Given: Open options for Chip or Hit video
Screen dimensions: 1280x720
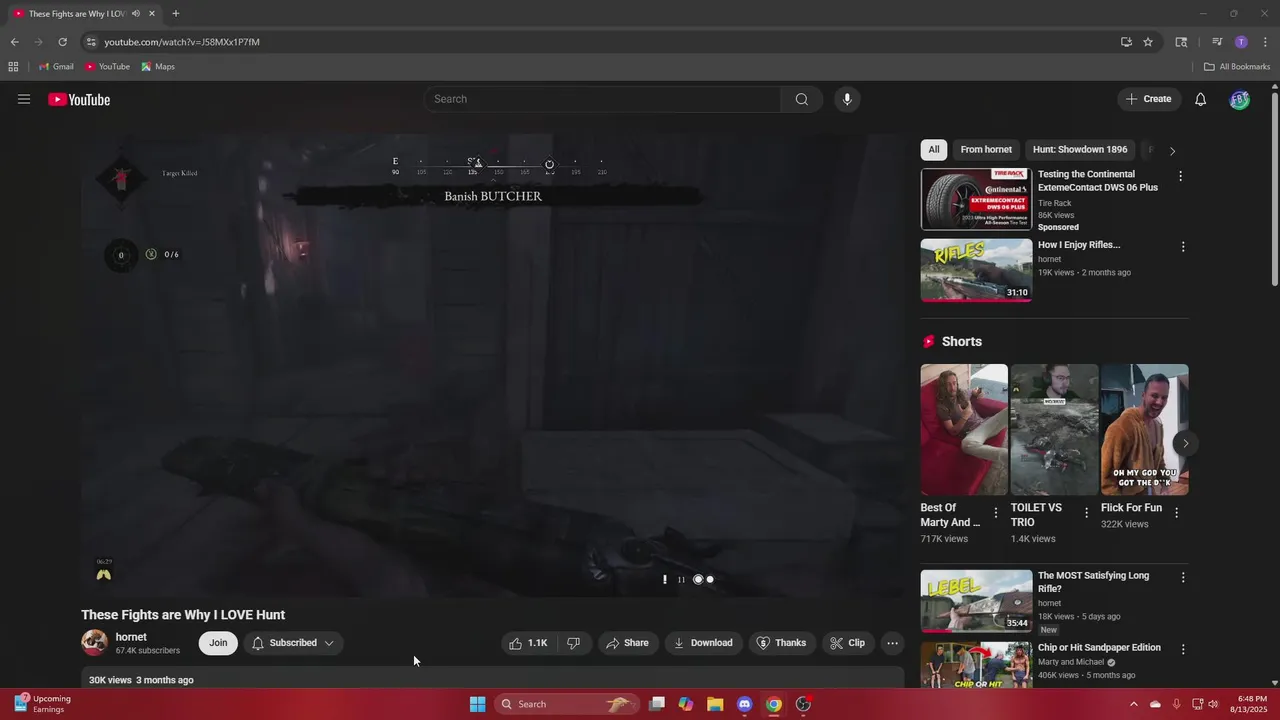Looking at the screenshot, I should point(1183,649).
